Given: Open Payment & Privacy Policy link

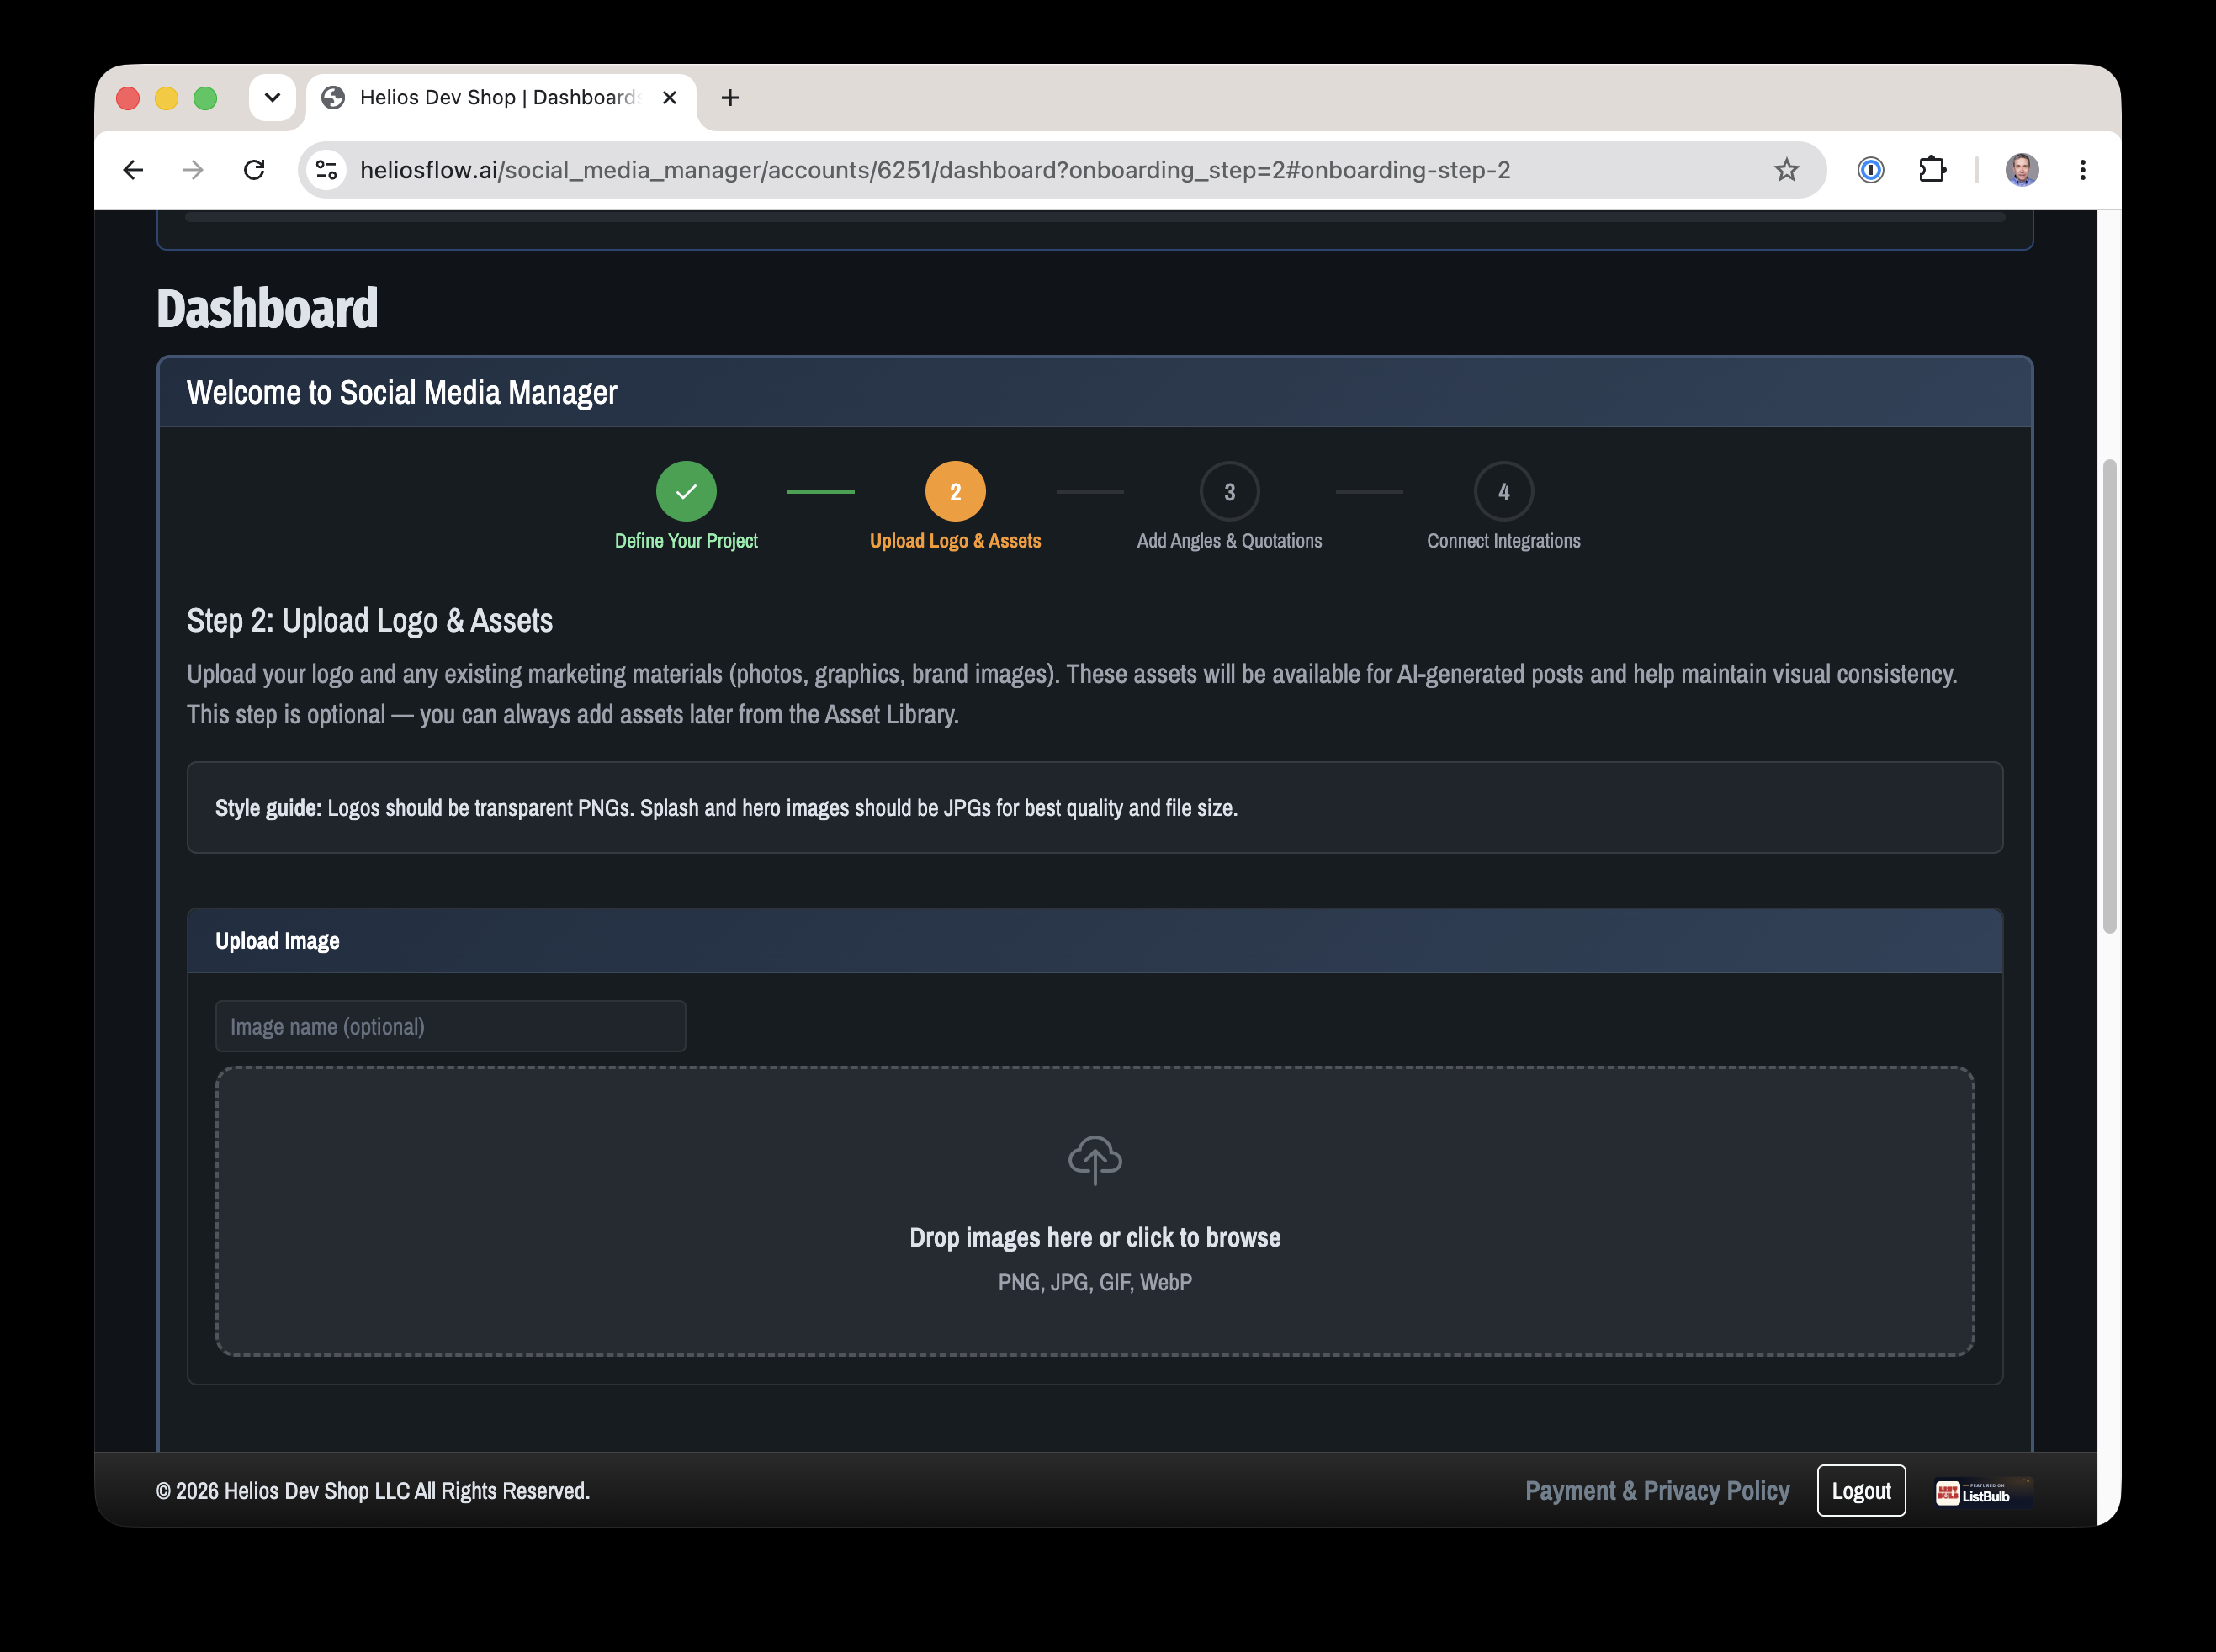Looking at the screenshot, I should (x=1657, y=1490).
